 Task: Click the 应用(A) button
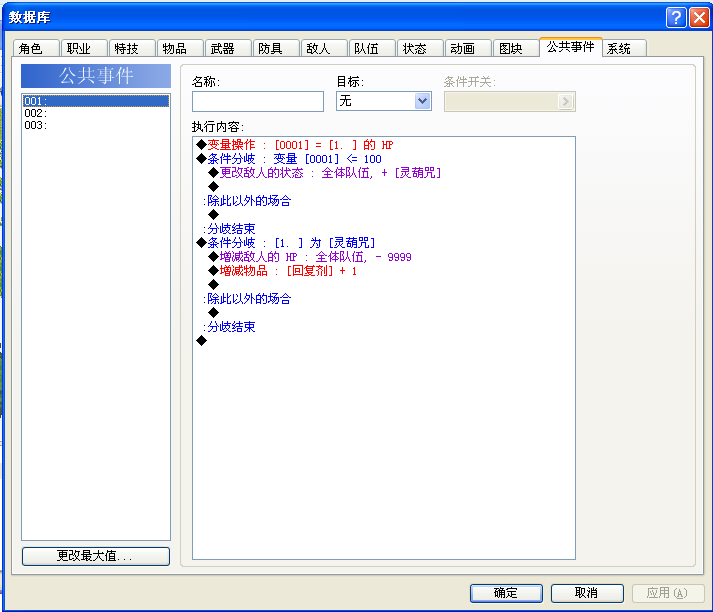(668, 593)
